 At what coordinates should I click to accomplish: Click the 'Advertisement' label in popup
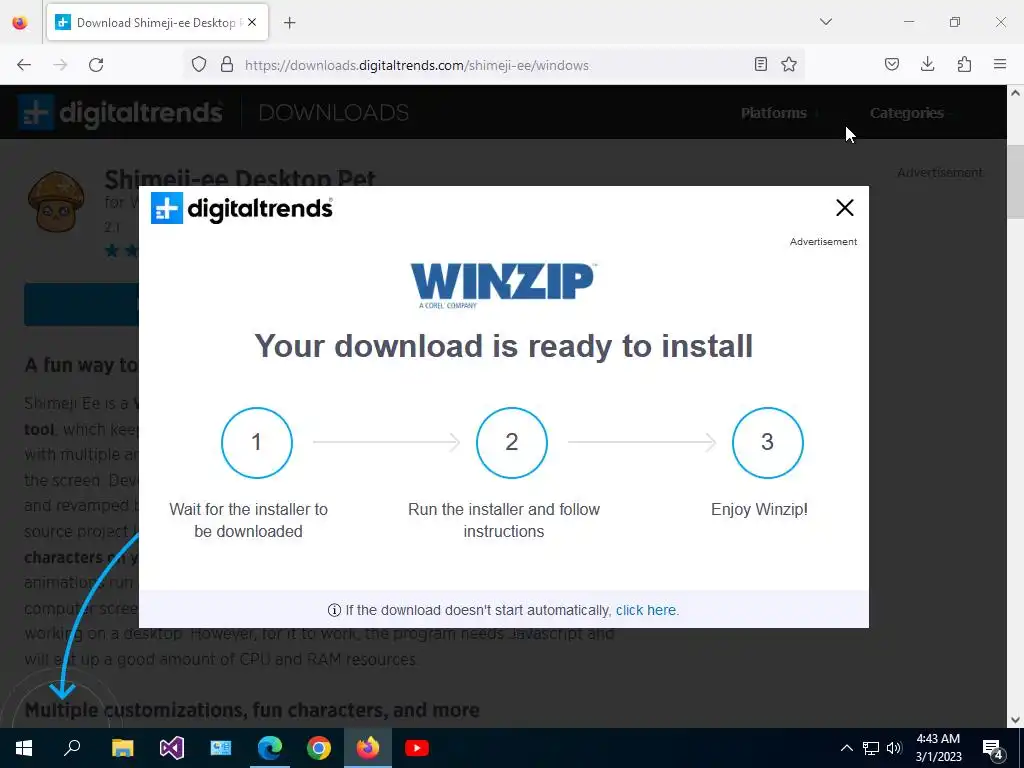pyautogui.click(x=823, y=242)
